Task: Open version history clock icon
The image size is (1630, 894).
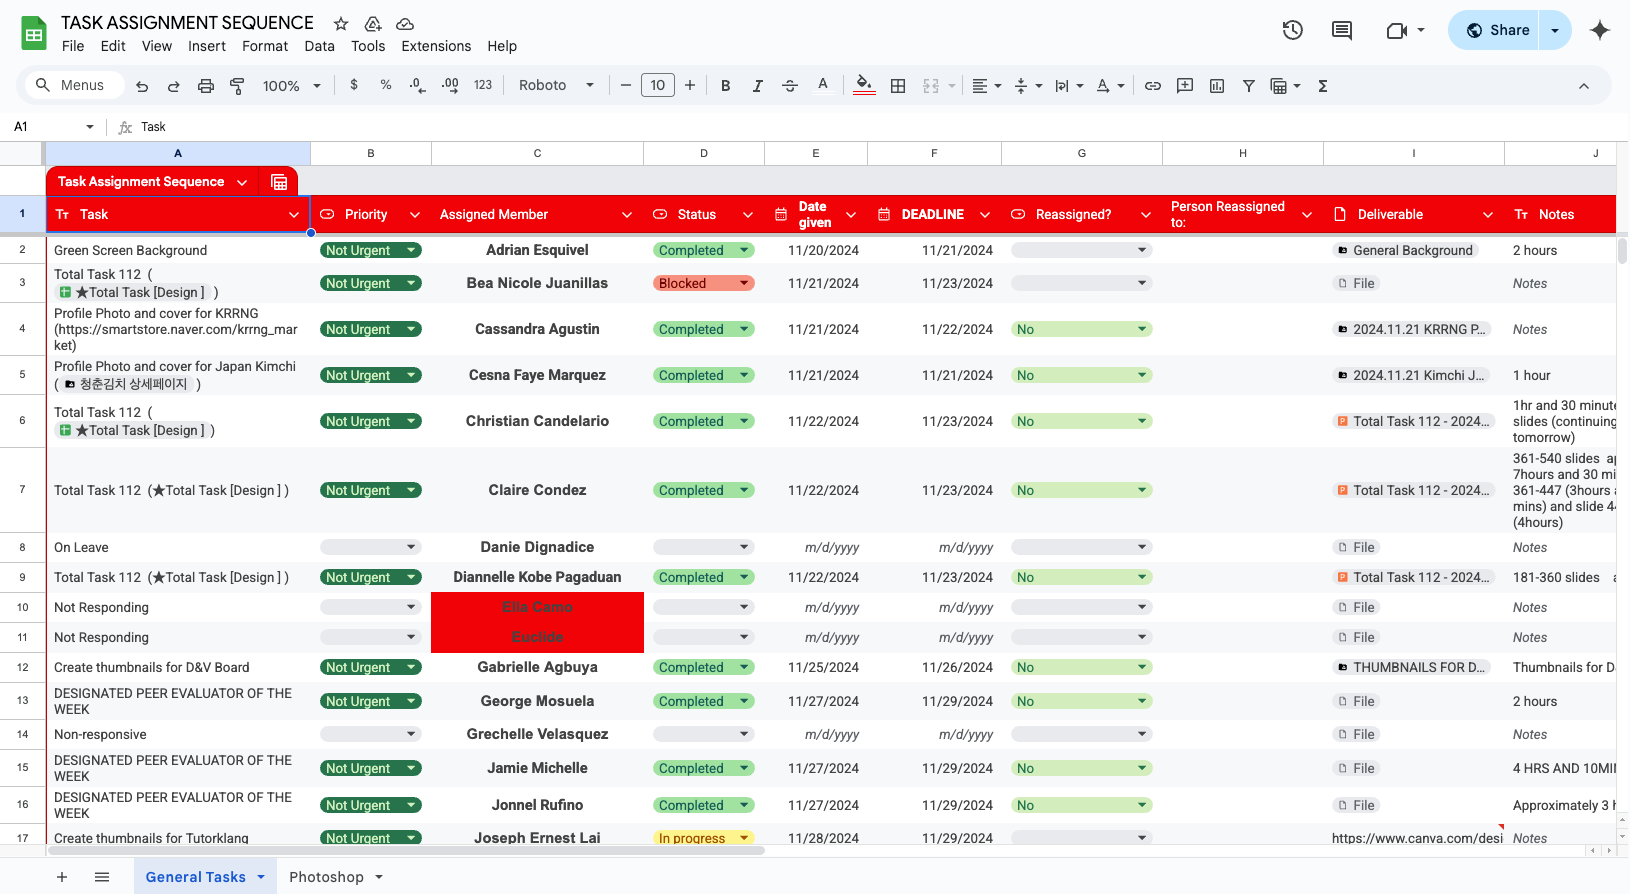Action: 1292,30
